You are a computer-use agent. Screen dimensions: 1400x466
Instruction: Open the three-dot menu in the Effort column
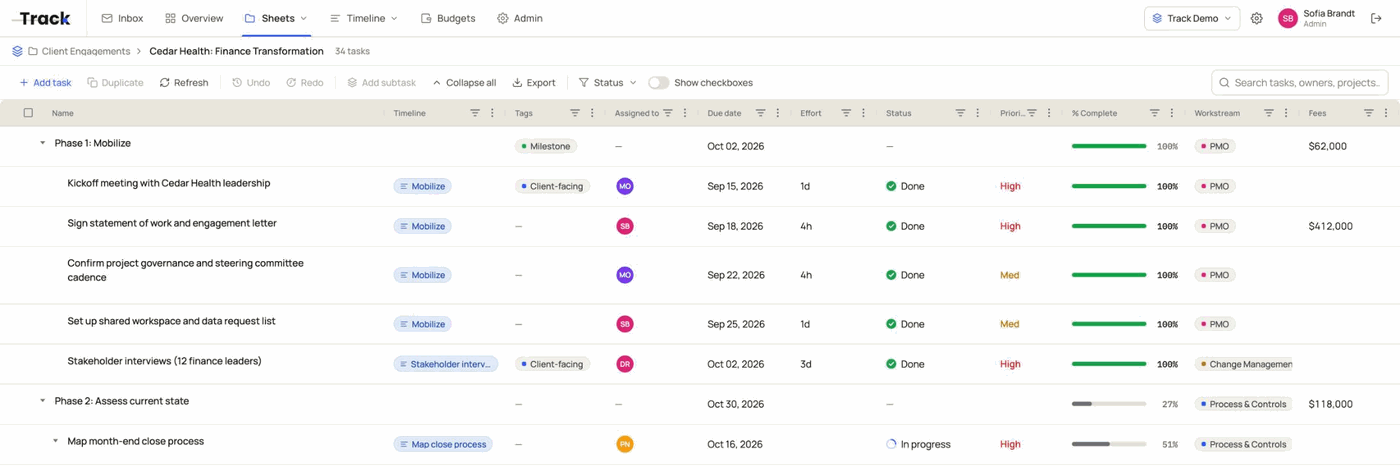coord(864,113)
